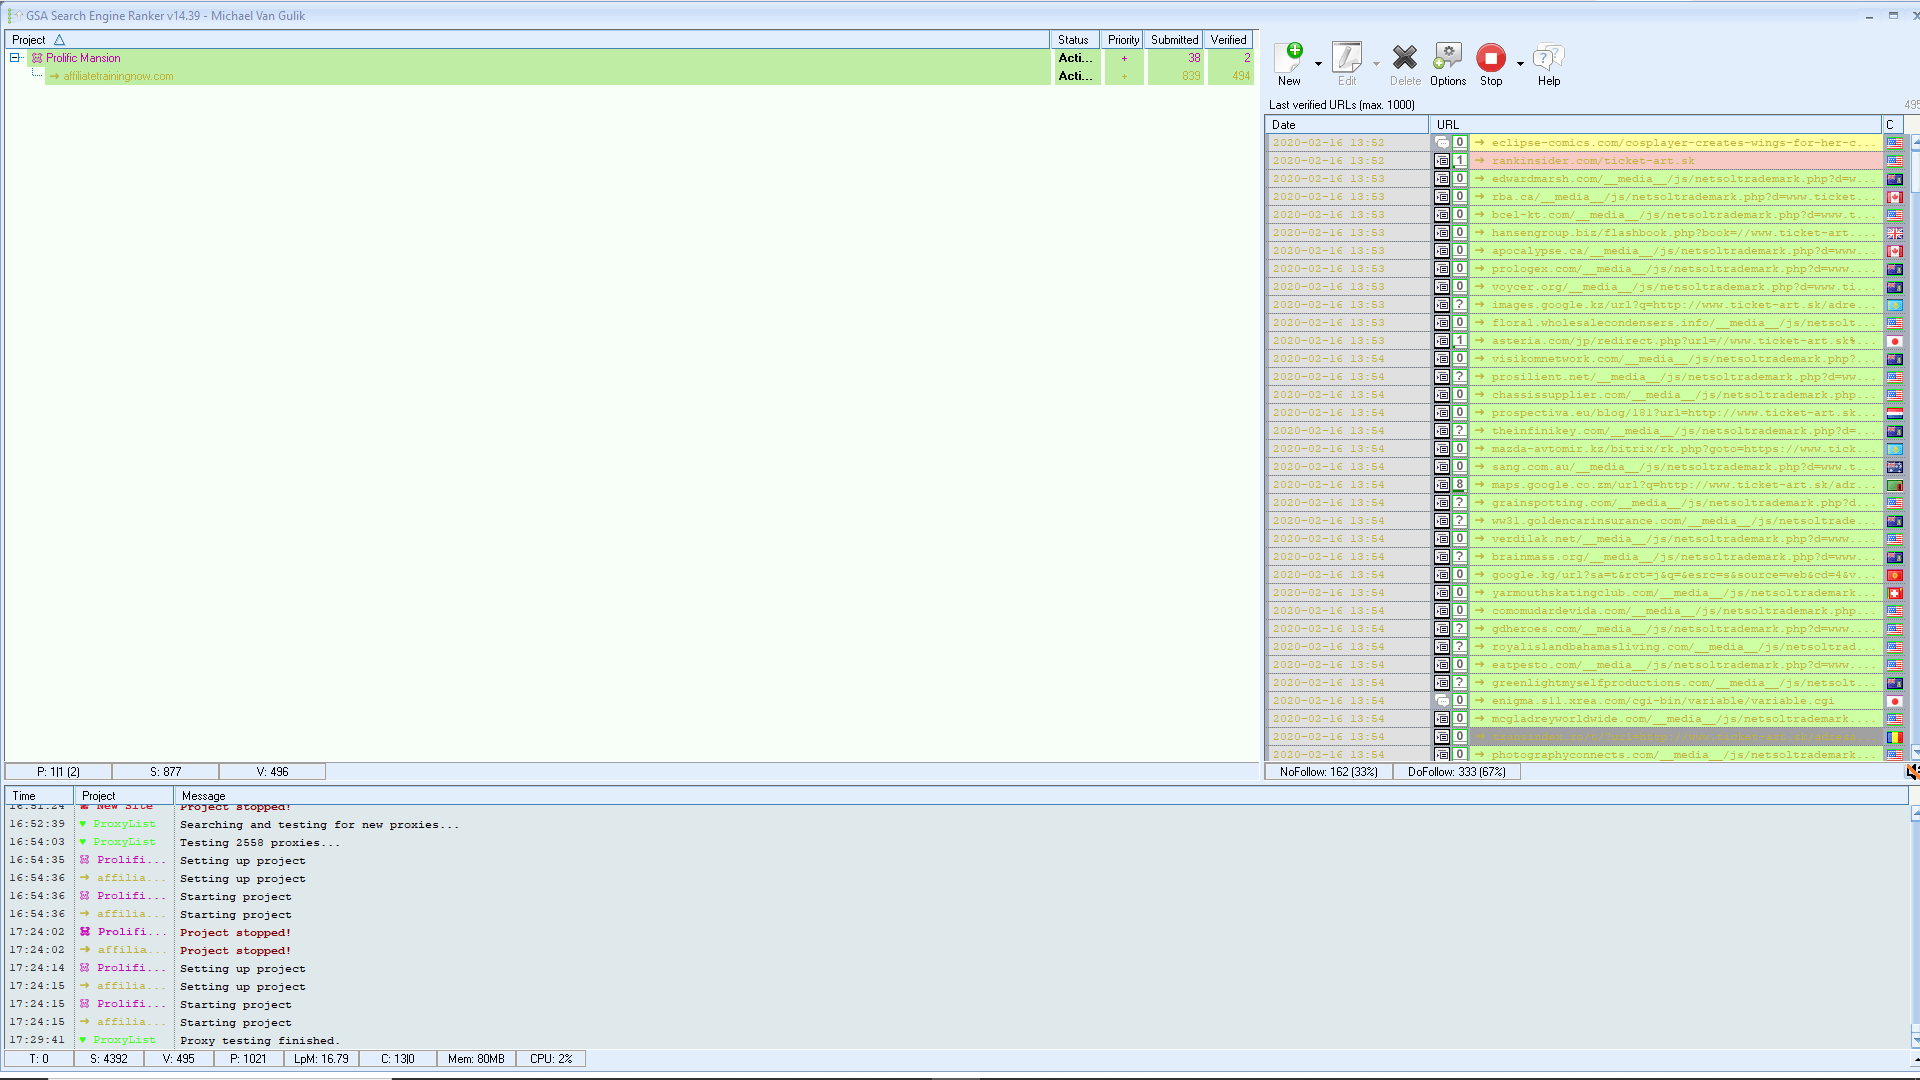
Task: Click the log panel scroll-up arrow
Action: point(1914,814)
